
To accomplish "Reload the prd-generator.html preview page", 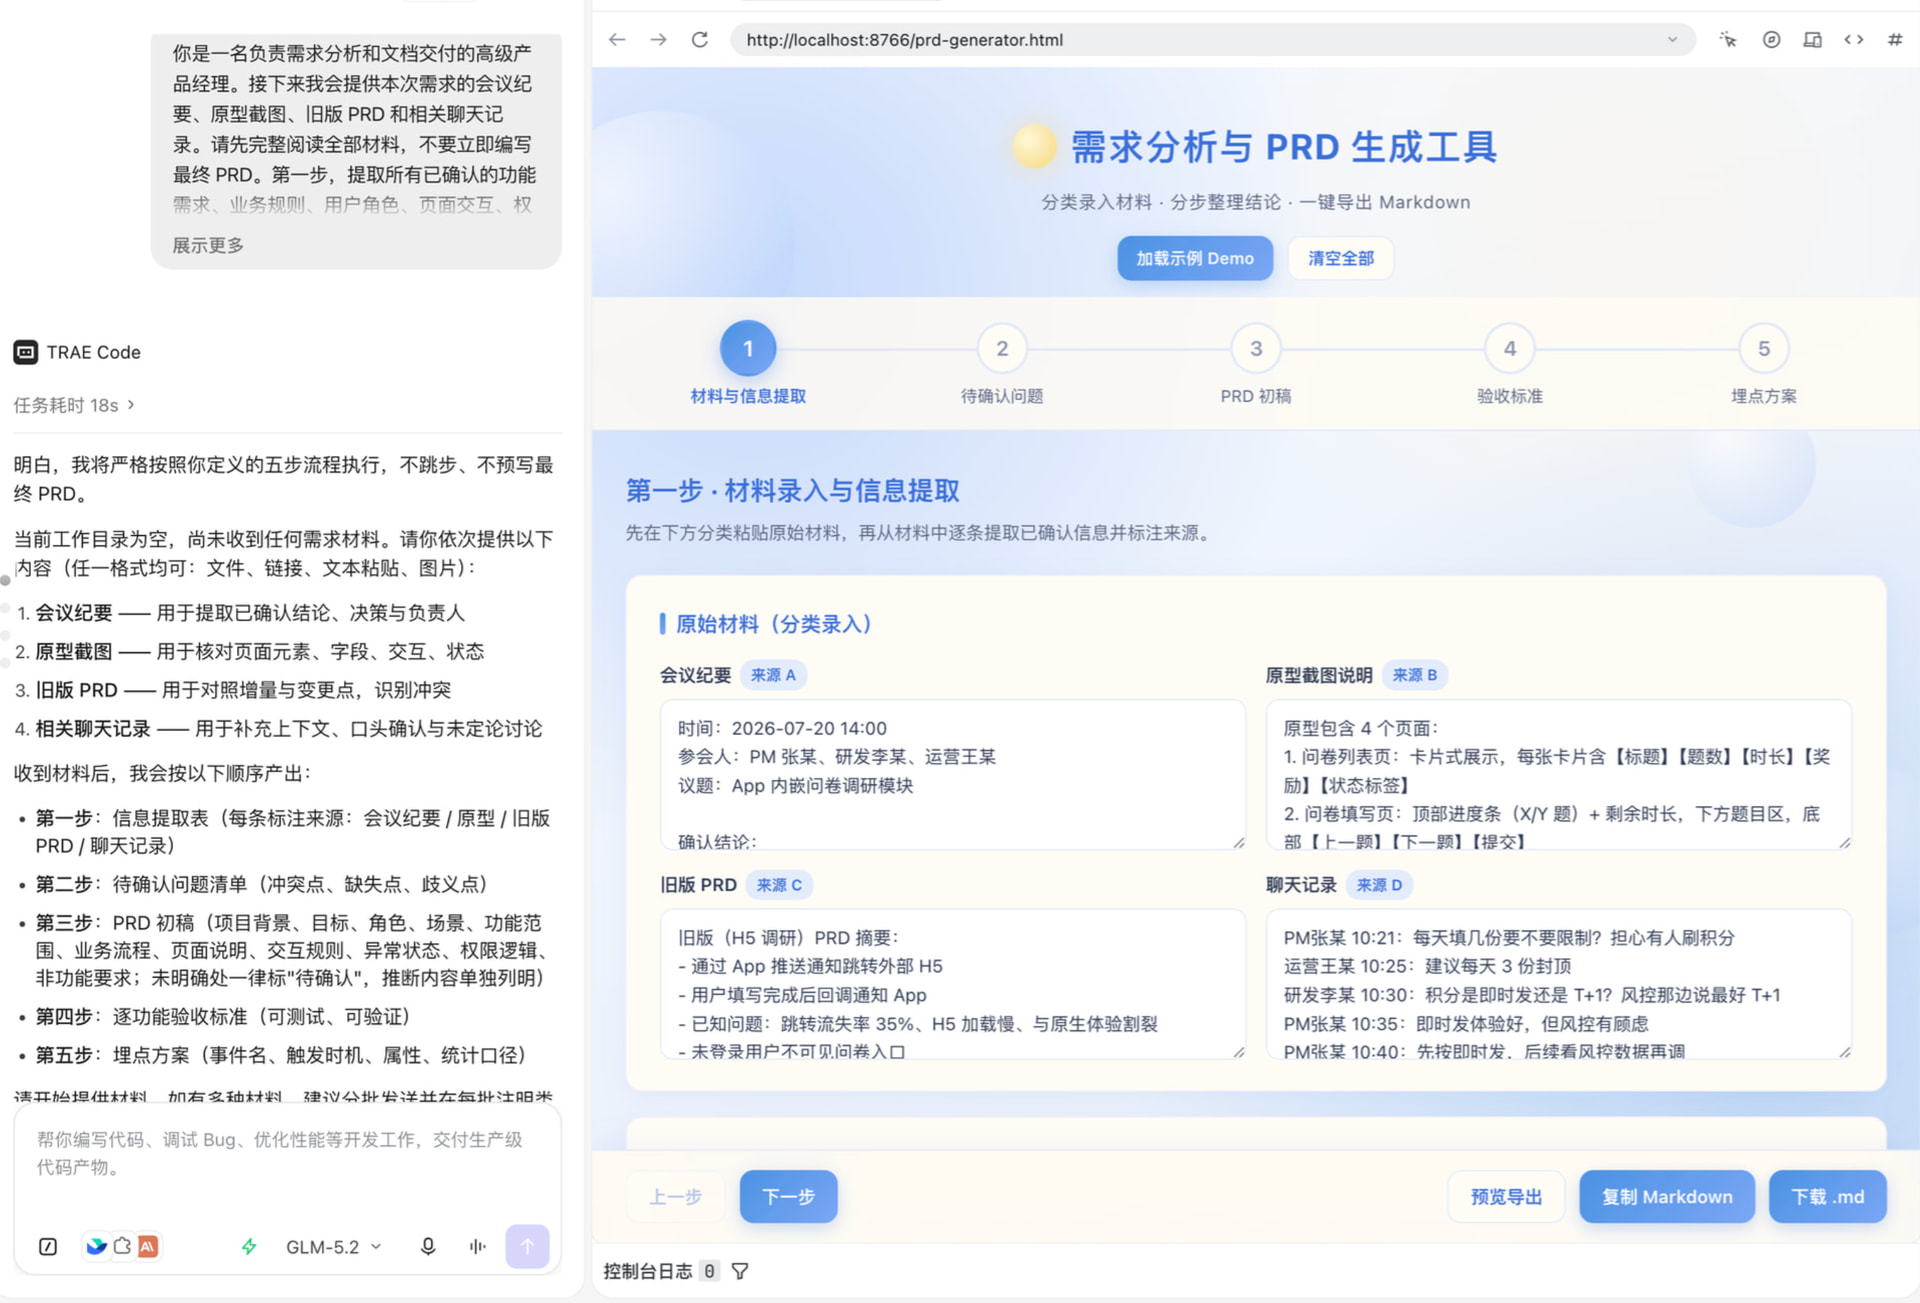I will click(x=700, y=40).
